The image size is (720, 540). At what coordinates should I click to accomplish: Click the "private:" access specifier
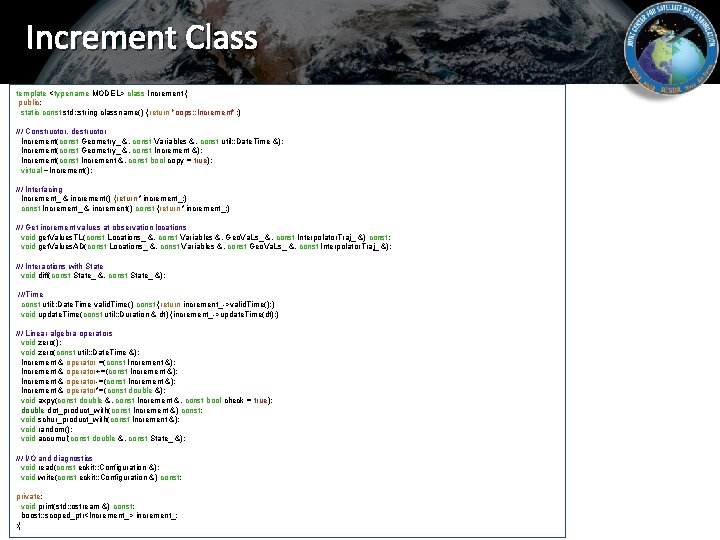click(29, 496)
